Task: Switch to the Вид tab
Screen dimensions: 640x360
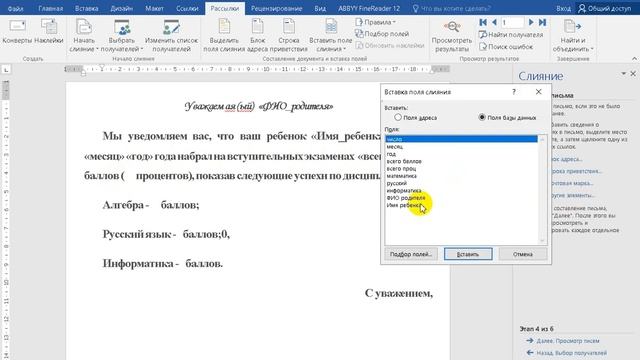Action: [320, 8]
